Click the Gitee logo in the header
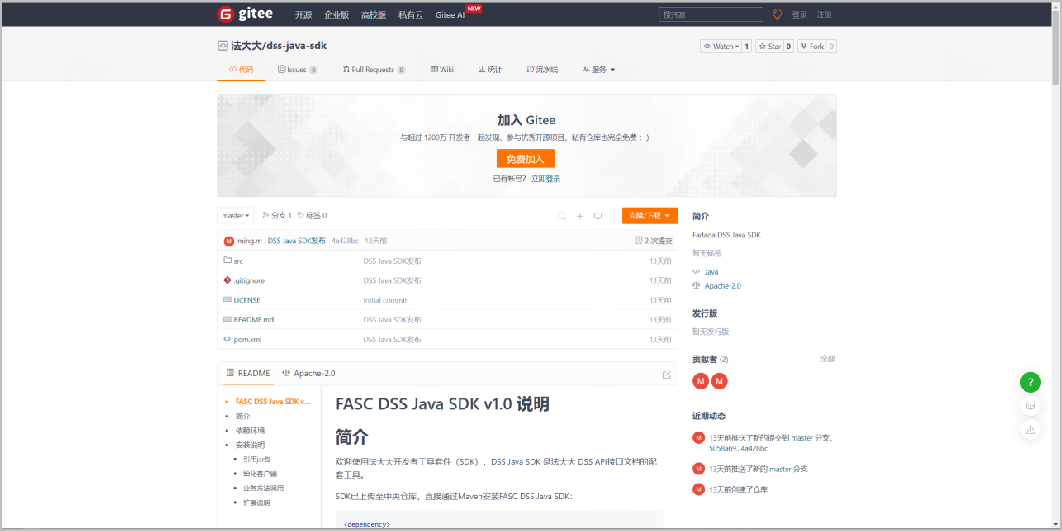The height and width of the screenshot is (531, 1062). [246, 14]
